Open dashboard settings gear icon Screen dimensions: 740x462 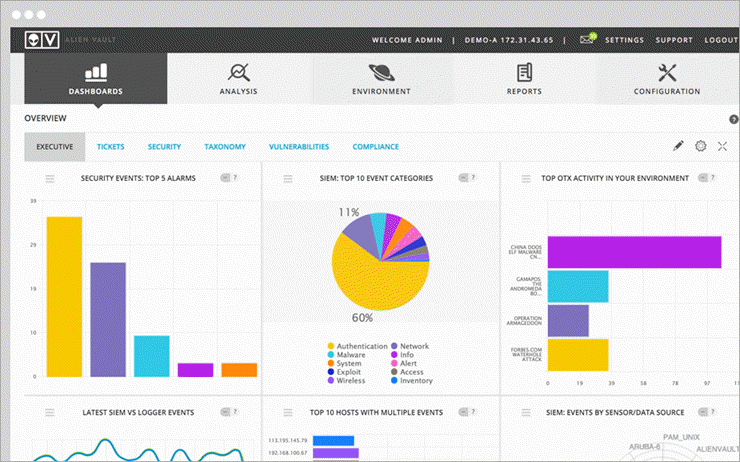(x=700, y=146)
